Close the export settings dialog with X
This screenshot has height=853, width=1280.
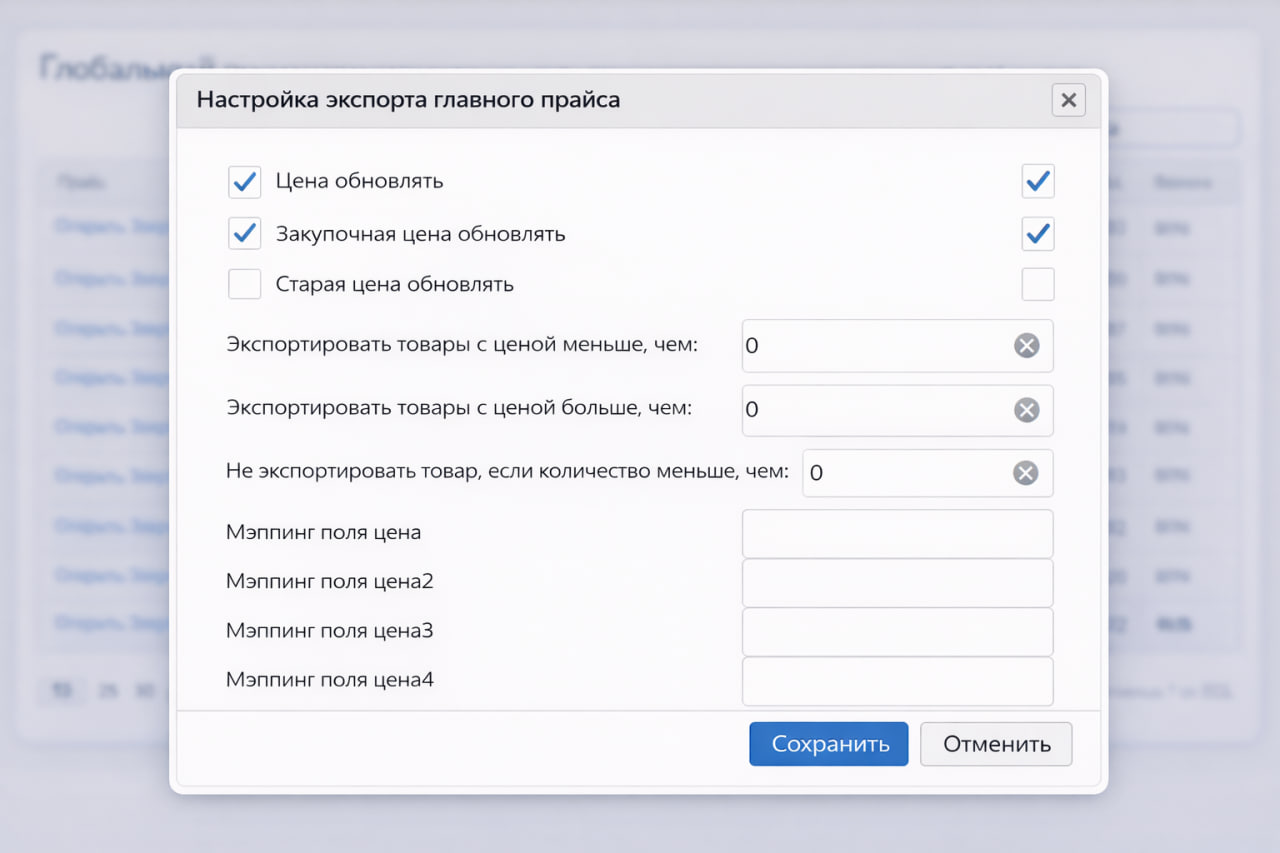1068,100
